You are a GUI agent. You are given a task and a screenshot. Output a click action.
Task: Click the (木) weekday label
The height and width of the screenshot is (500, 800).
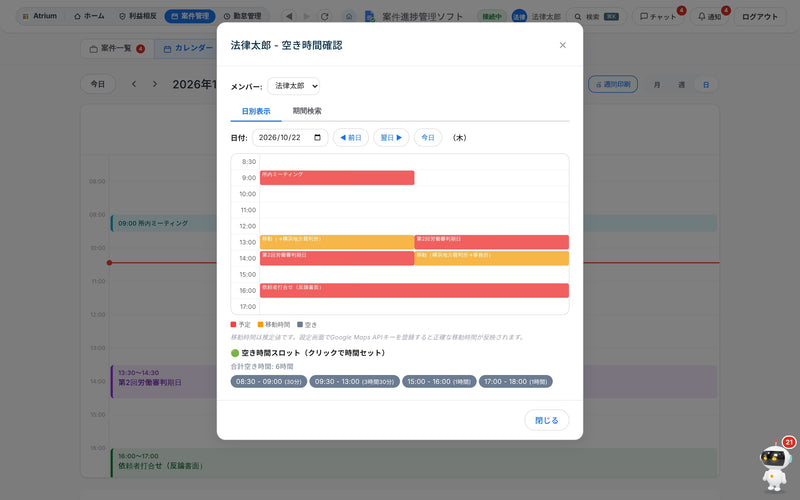(460, 138)
